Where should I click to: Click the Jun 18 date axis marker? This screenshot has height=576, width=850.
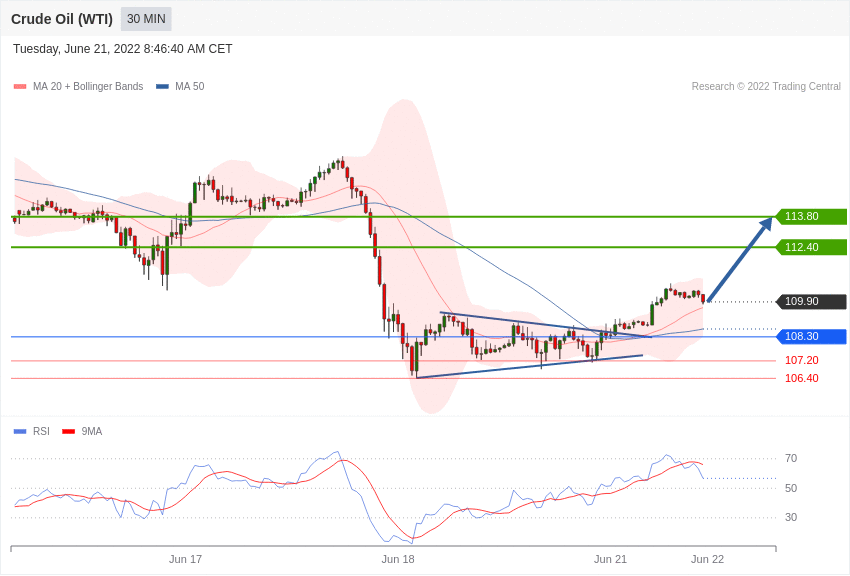[x=398, y=559]
